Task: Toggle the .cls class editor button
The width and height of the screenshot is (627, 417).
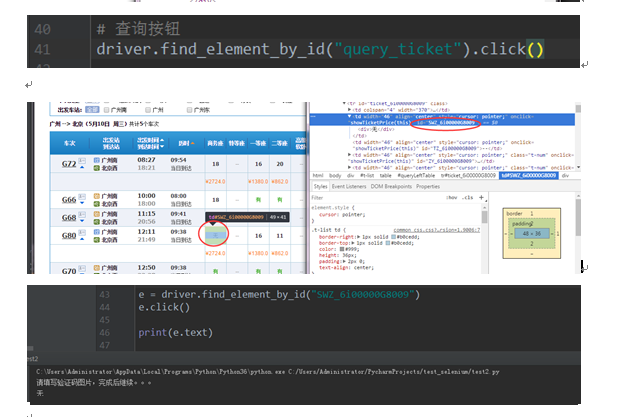Action: pos(467,198)
